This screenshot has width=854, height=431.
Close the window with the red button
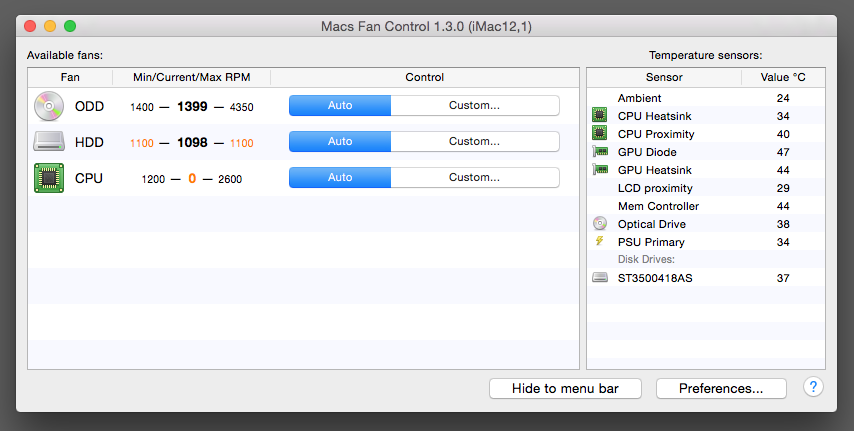(x=30, y=26)
